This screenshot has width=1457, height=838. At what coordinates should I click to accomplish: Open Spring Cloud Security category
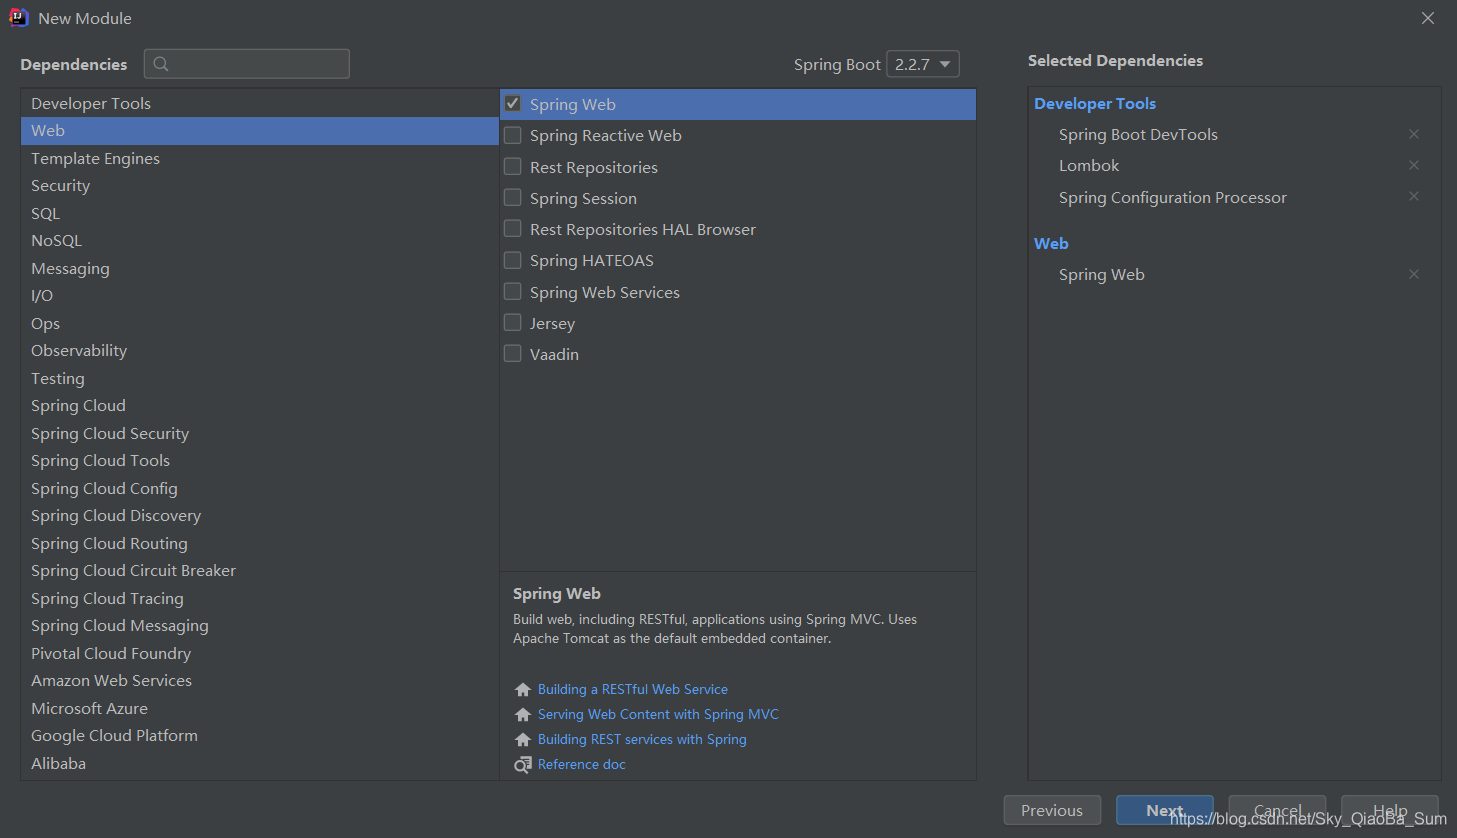pos(259,433)
